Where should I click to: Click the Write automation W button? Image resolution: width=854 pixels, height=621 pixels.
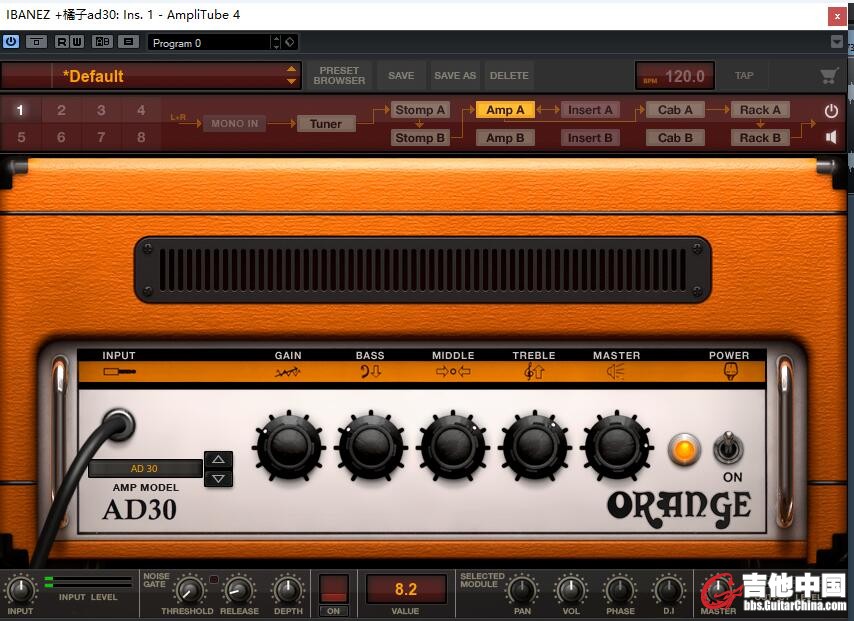click(x=77, y=42)
